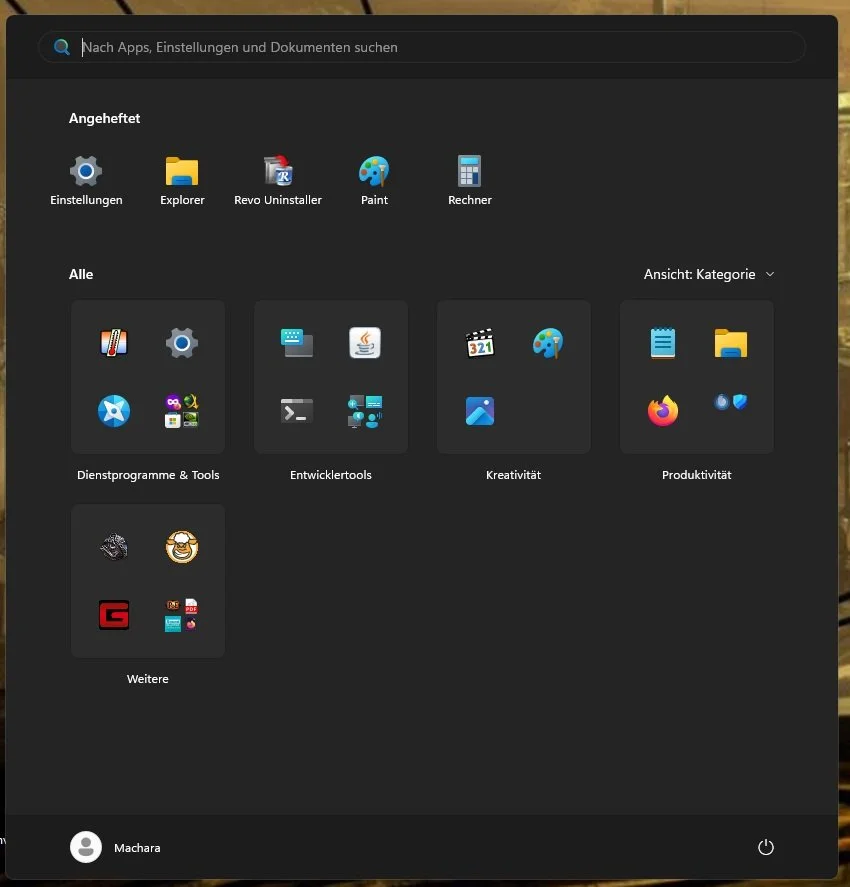Expand the small icon cluster in Dienstprogramme & Tools
This screenshot has width=850, height=887.
coord(182,411)
